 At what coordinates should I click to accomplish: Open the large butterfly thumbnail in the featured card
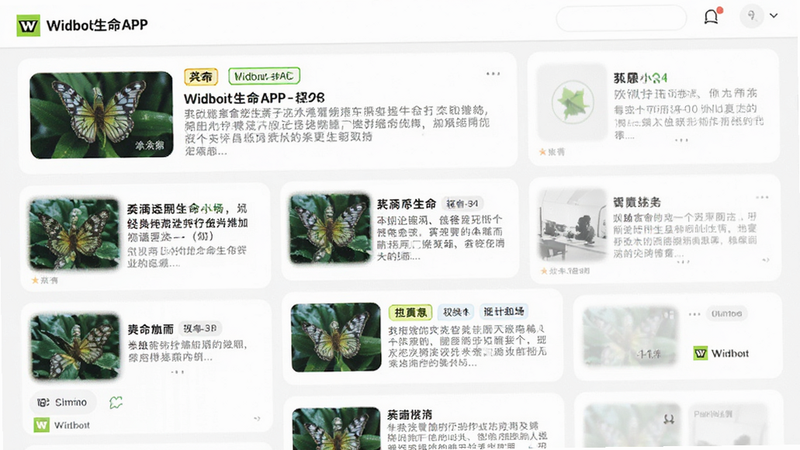tap(102, 115)
